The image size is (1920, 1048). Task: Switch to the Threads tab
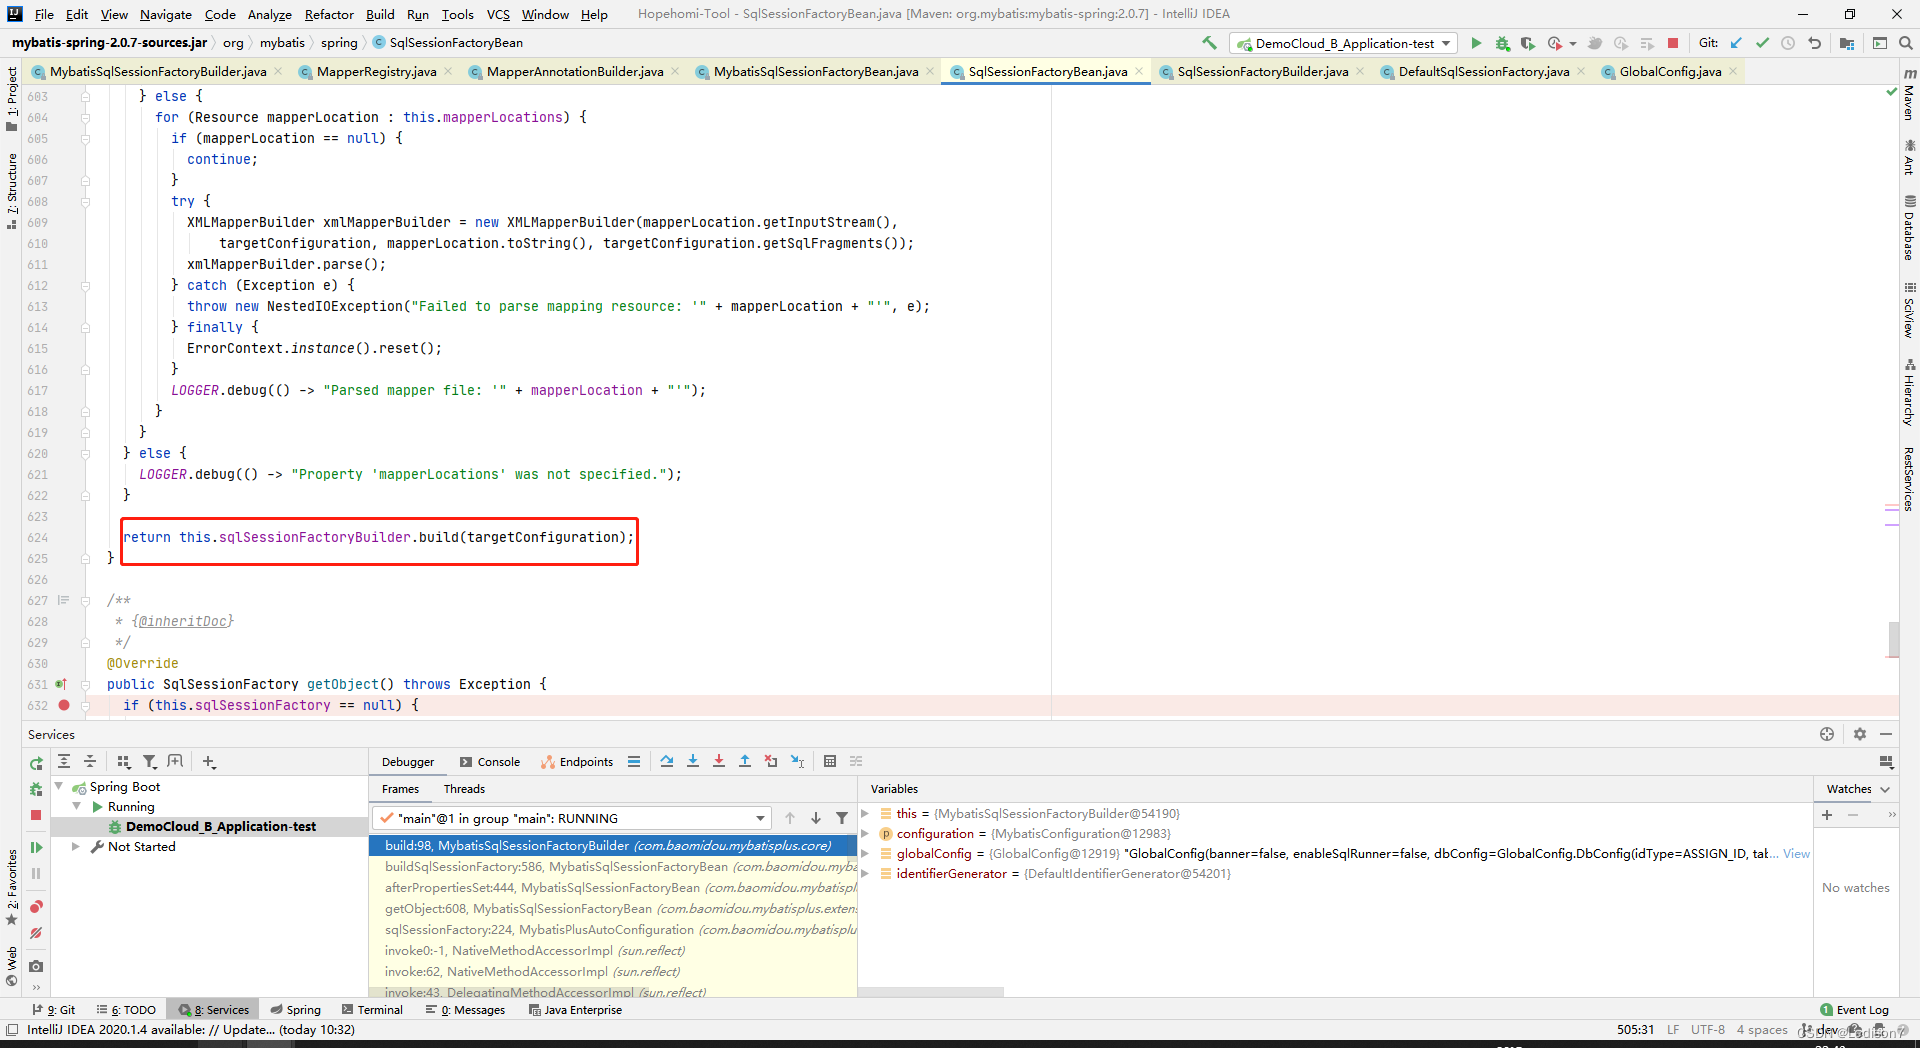point(464,789)
